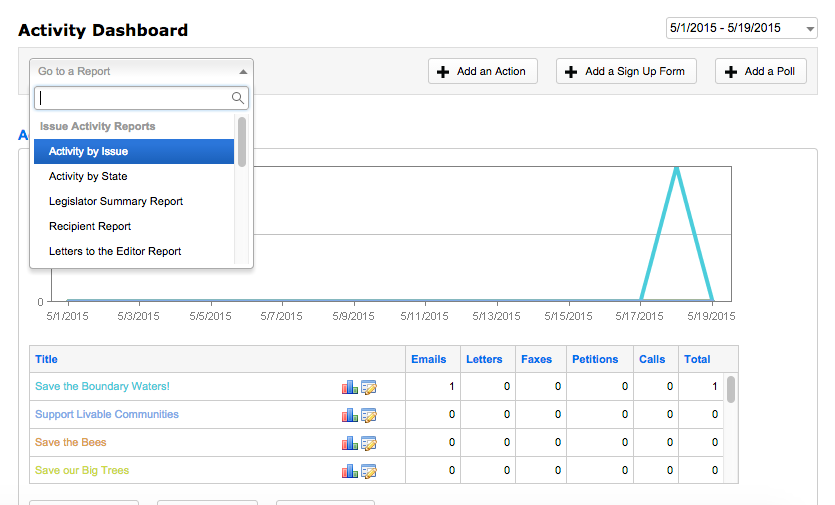The width and height of the screenshot is (835, 505).
Task: Open edit icon for Save the Bees
Action: (369, 443)
